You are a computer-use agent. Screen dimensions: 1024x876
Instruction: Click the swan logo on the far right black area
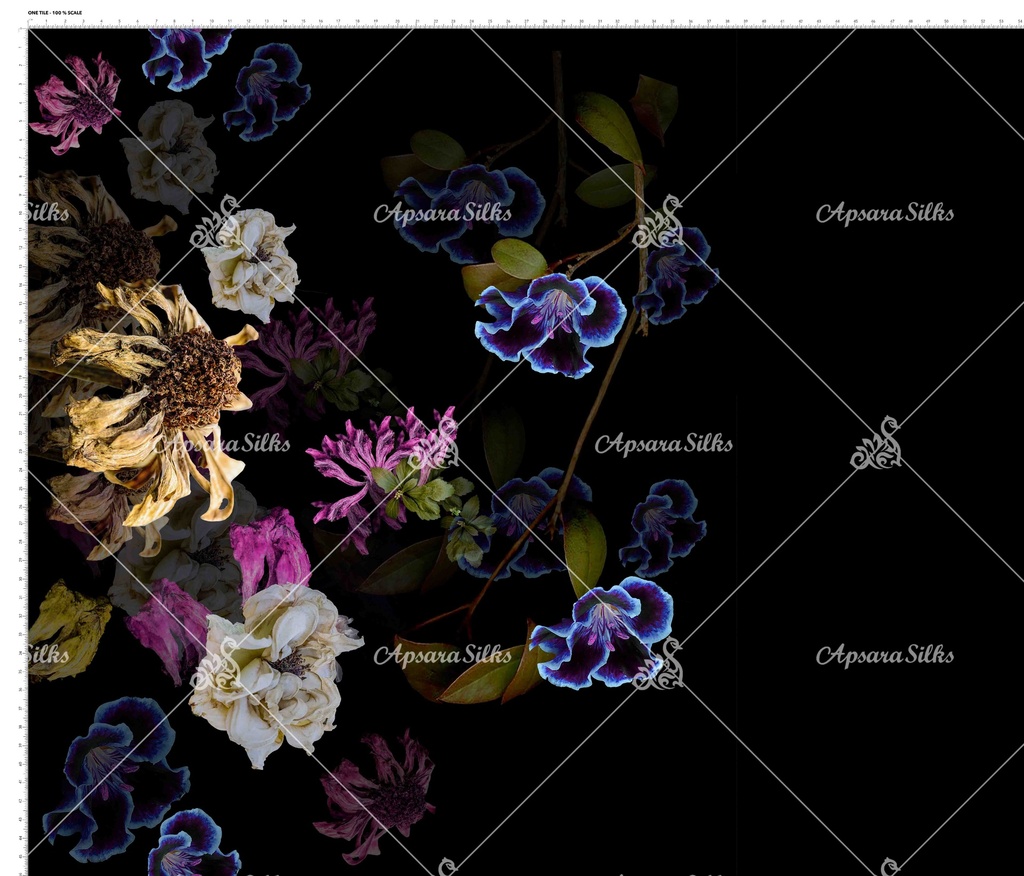pyautogui.click(x=876, y=443)
